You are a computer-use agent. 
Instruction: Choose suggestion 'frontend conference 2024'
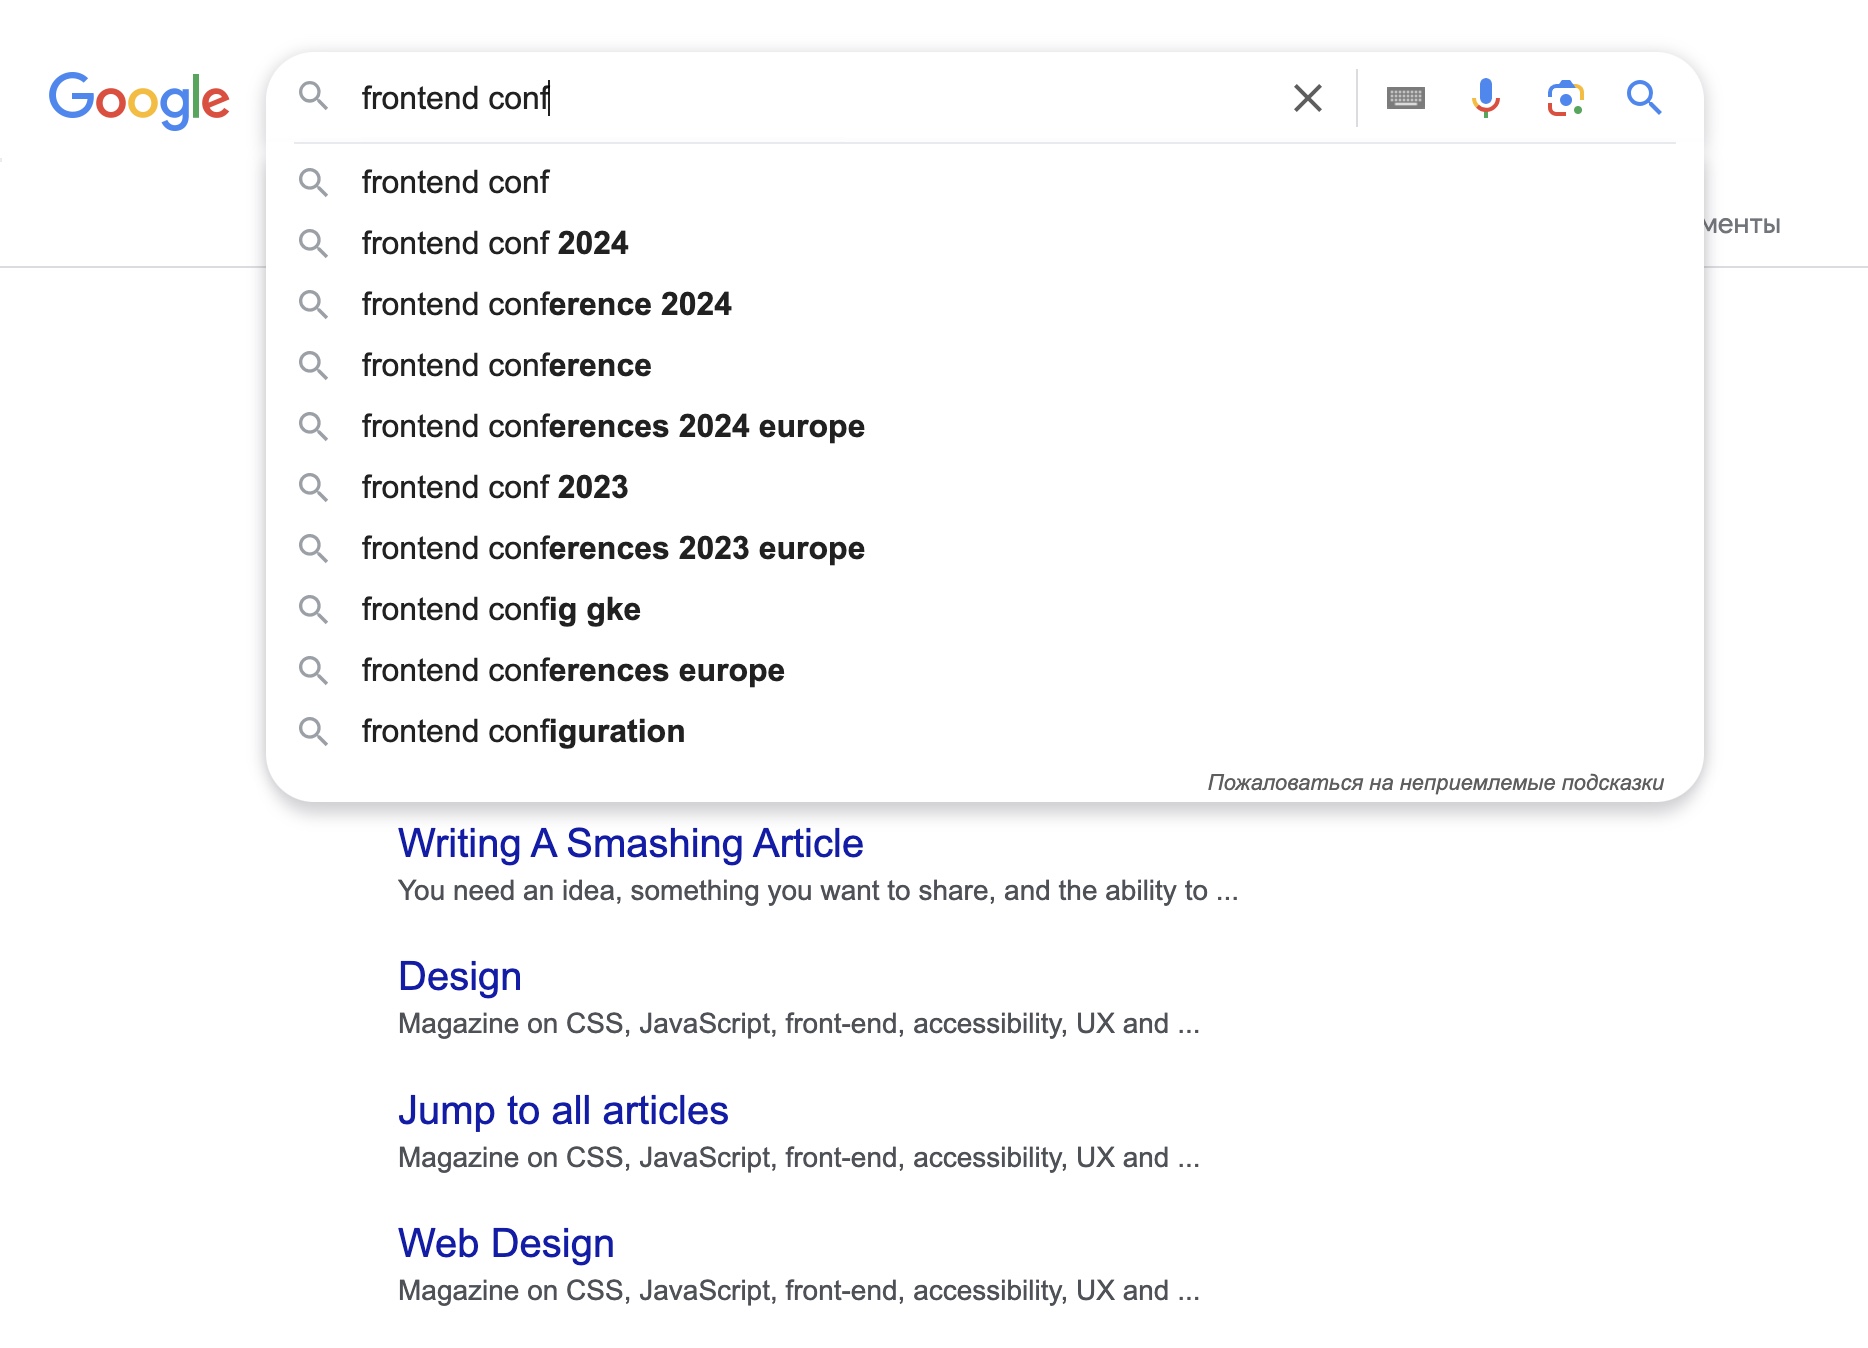(x=546, y=304)
